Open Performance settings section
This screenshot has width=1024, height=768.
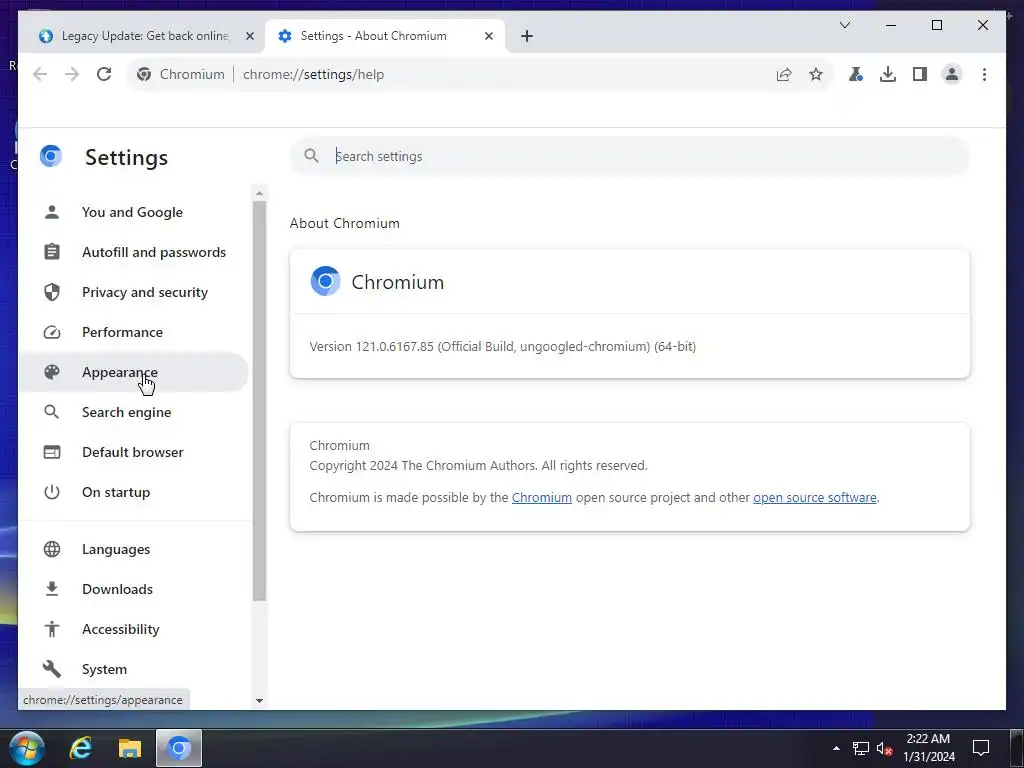[133, 332]
